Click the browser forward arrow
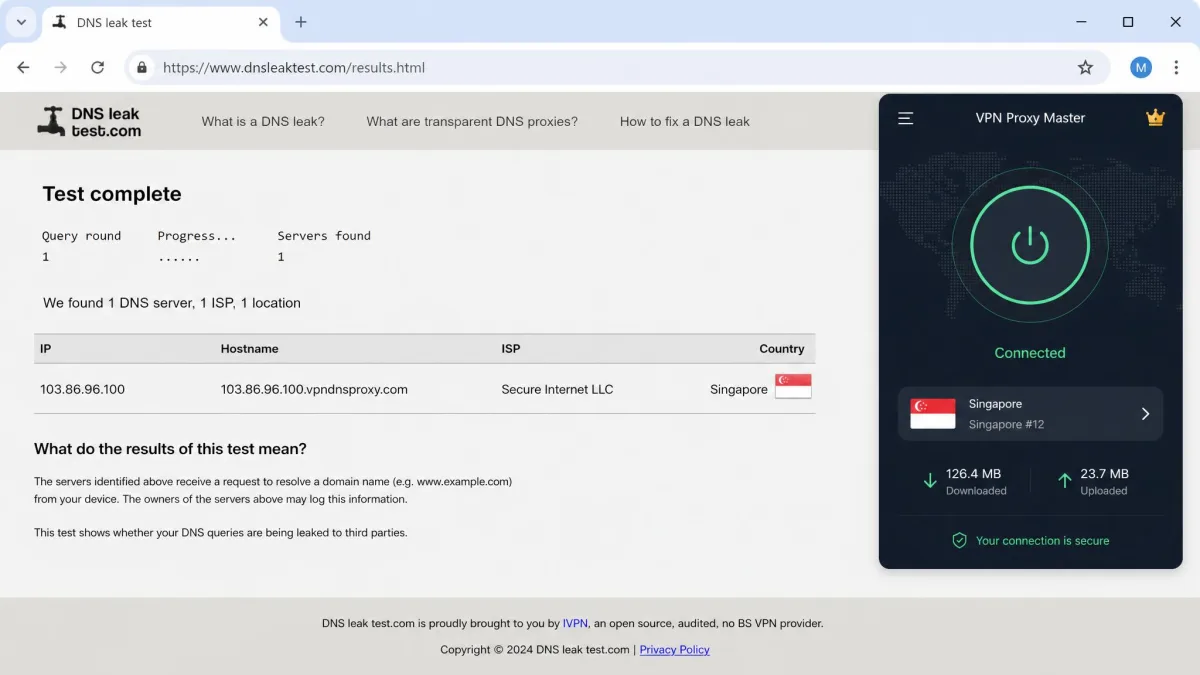Screen dimensions: 1200x675 [x=60, y=67]
